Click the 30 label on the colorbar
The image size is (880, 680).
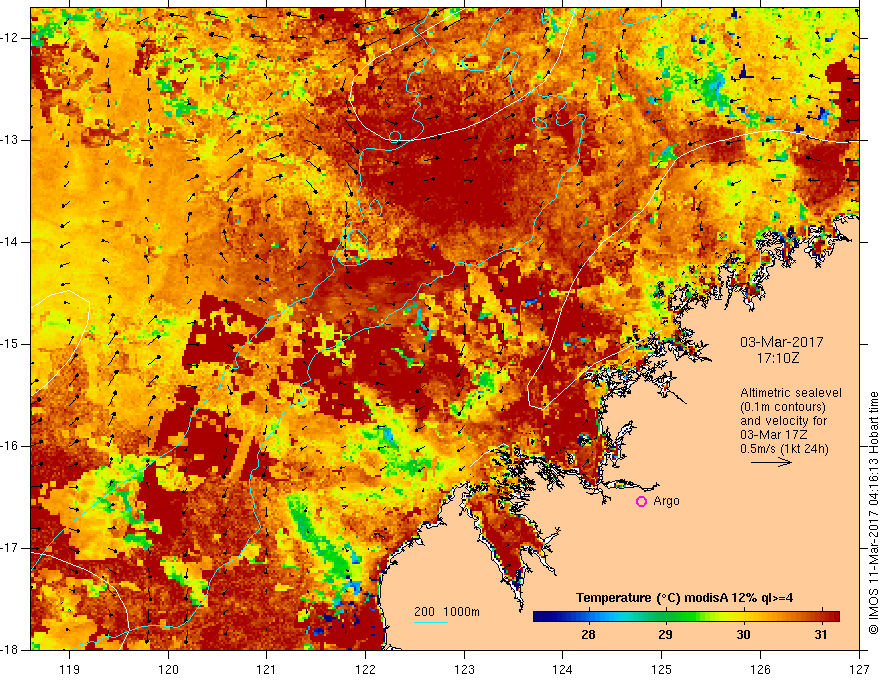[743, 635]
